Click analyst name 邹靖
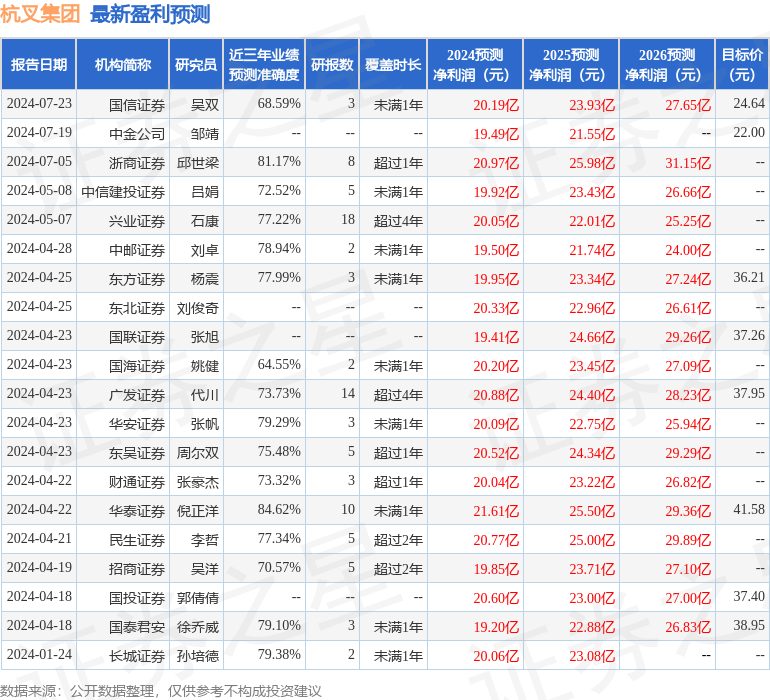 (205, 134)
